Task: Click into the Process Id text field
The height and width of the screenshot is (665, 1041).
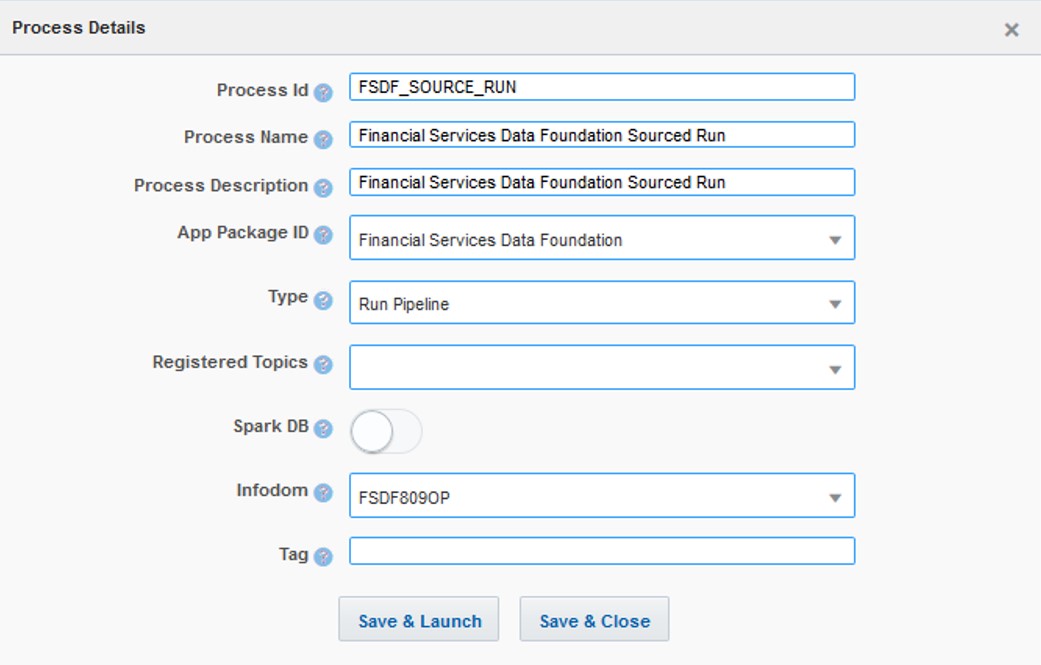Action: tap(601, 87)
